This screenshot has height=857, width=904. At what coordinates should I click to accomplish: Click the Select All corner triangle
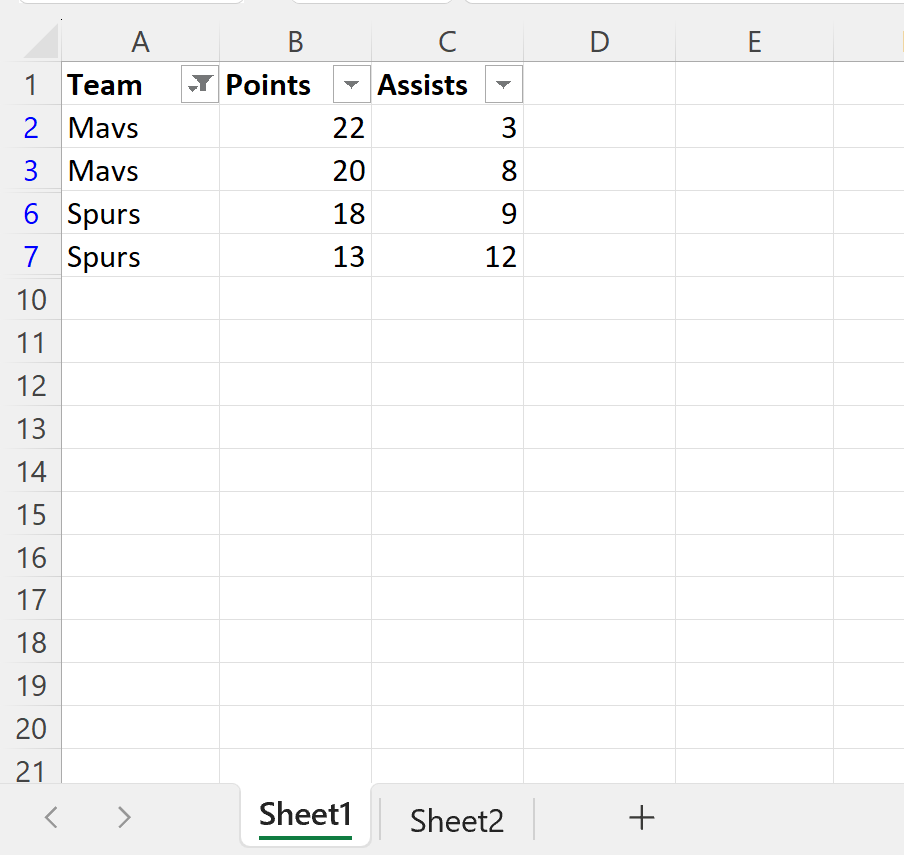pos(41,43)
